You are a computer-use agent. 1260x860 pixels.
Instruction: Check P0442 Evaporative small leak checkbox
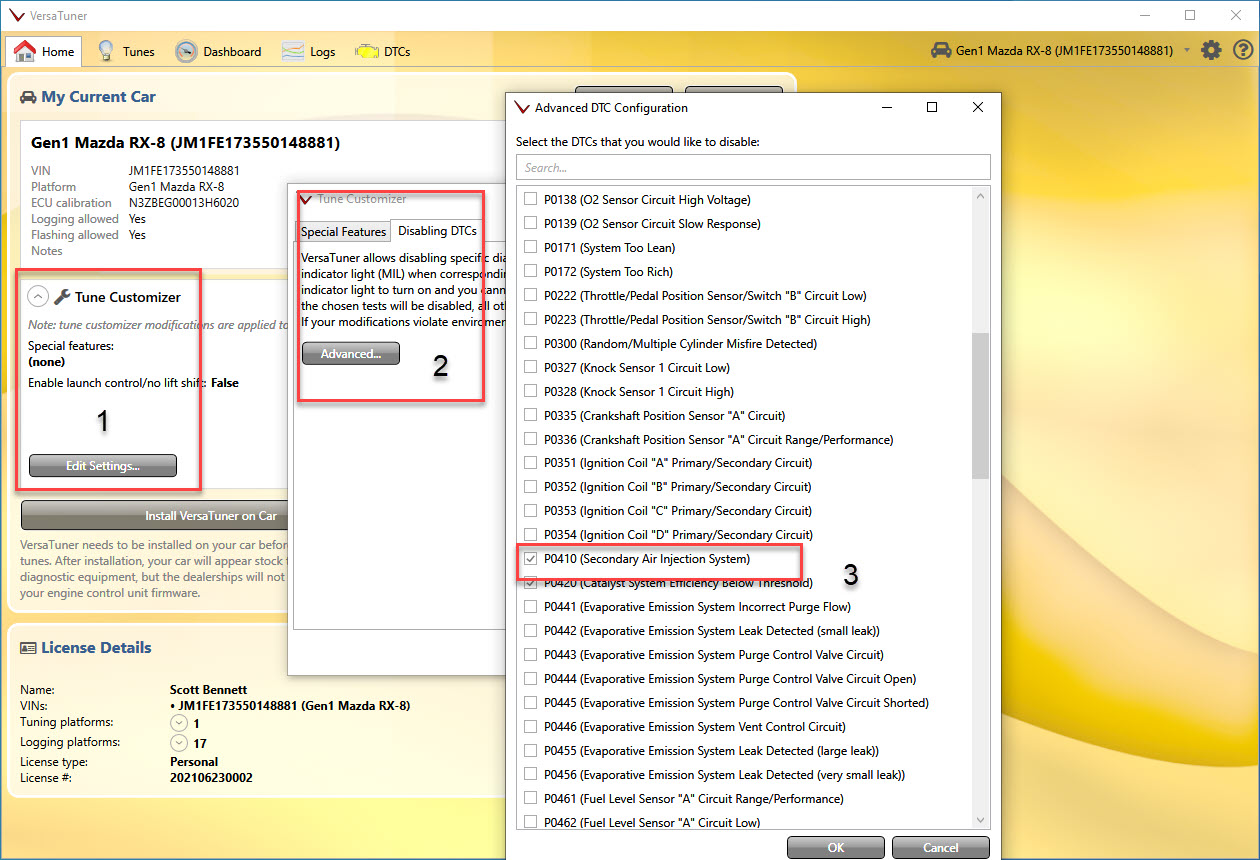pyautogui.click(x=530, y=631)
